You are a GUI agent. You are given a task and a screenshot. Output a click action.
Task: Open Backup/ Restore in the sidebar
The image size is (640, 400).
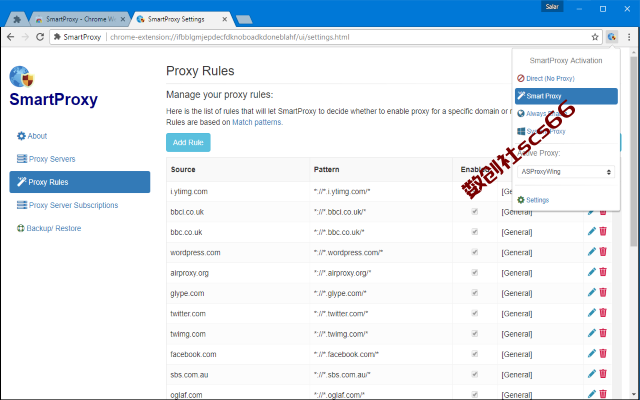(49, 228)
